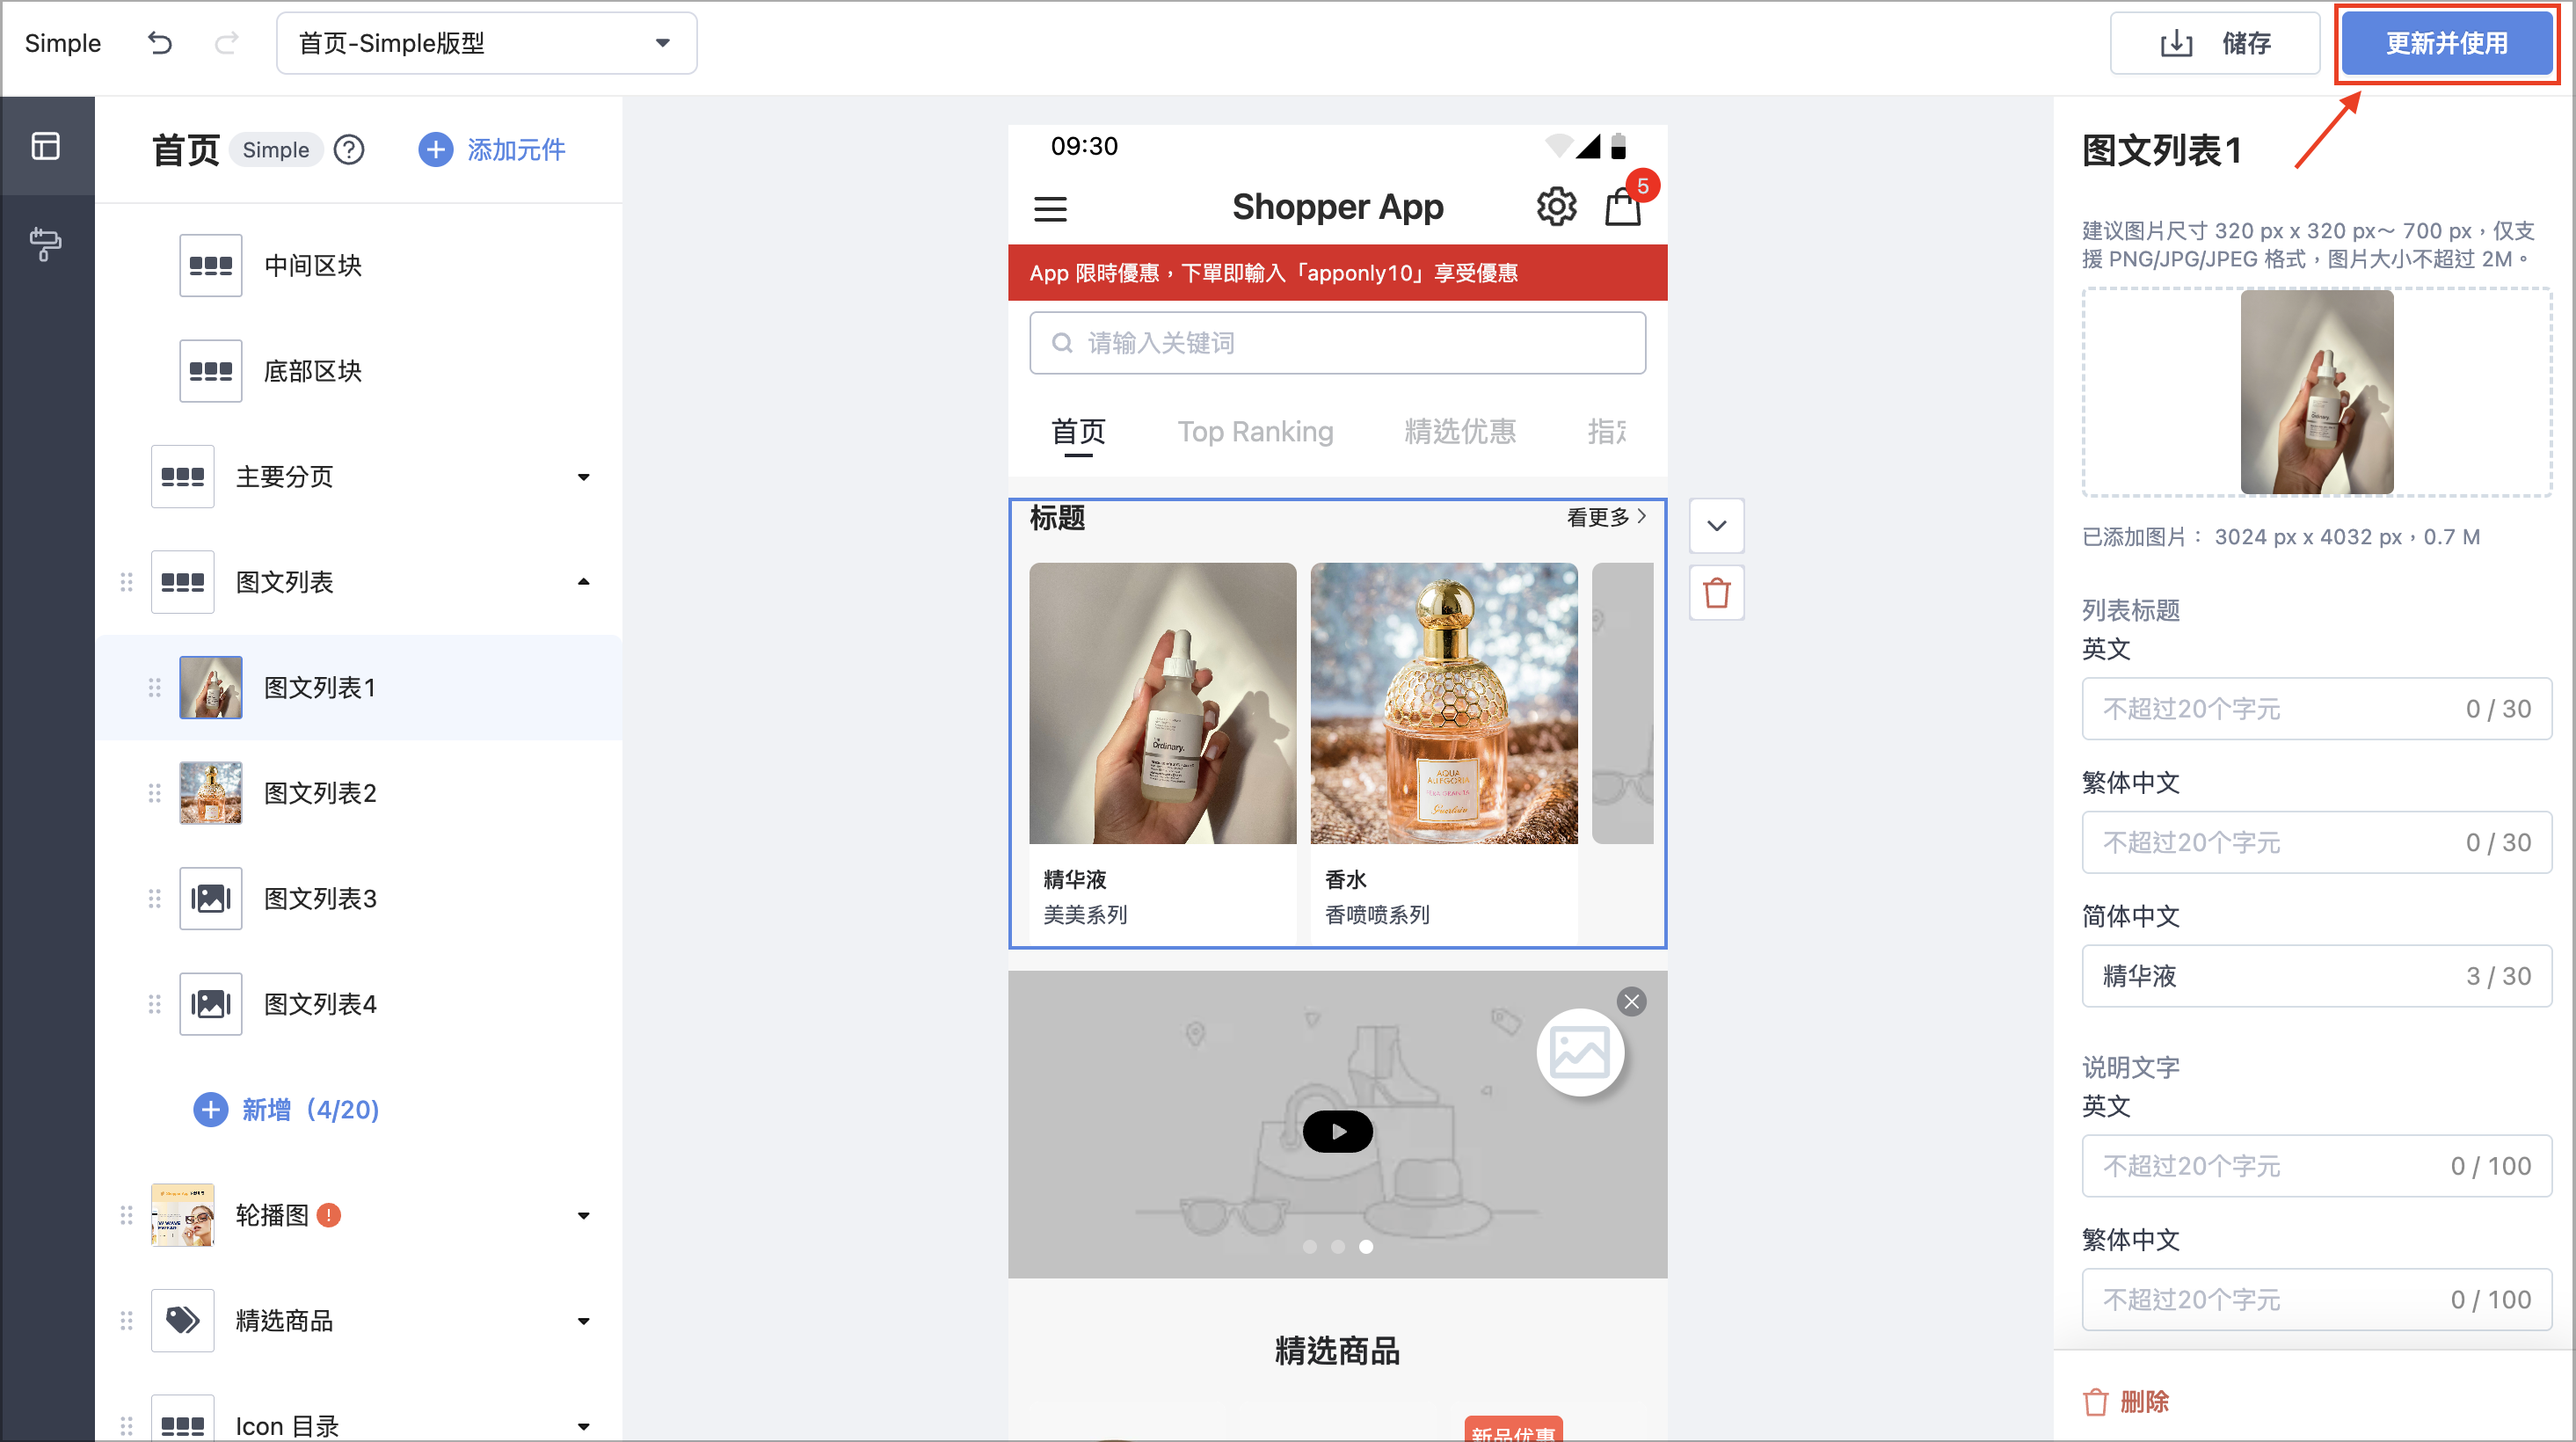This screenshot has height=1442, width=2576.
Task: Click the redo arrow icon
Action: point(227,43)
